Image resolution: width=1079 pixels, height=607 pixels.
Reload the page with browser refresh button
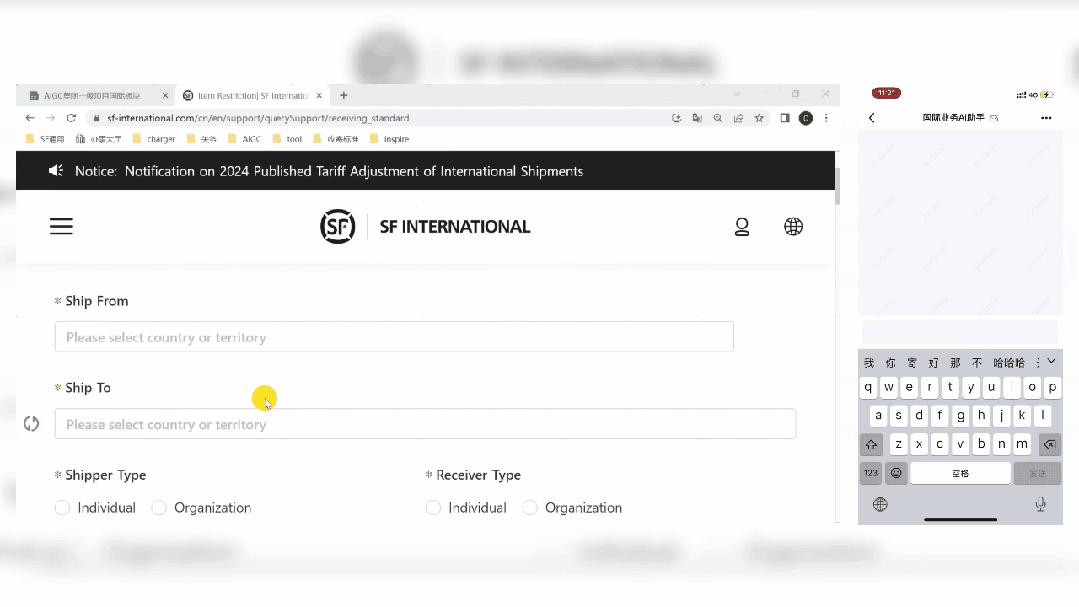[71, 118]
